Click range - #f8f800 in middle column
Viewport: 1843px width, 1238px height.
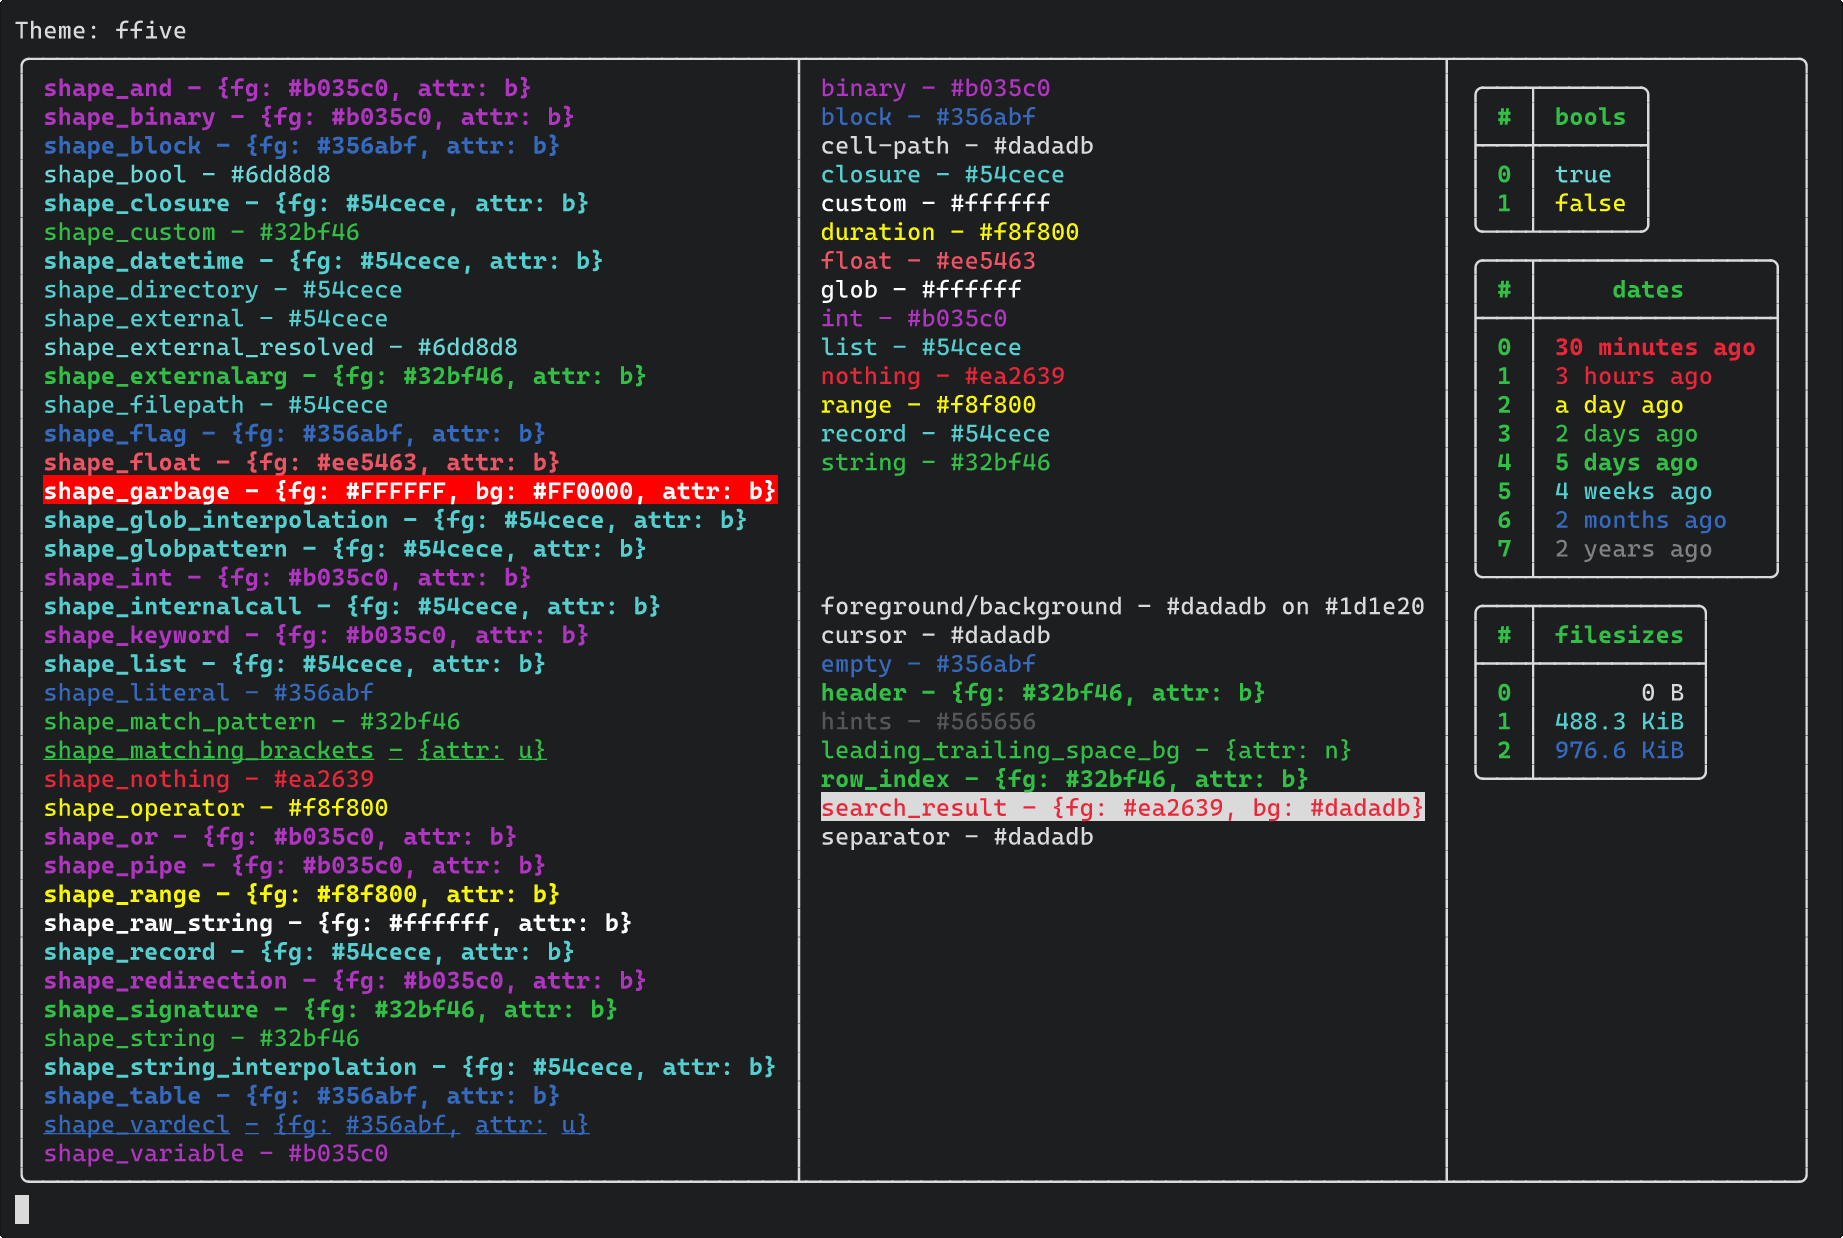coord(928,405)
